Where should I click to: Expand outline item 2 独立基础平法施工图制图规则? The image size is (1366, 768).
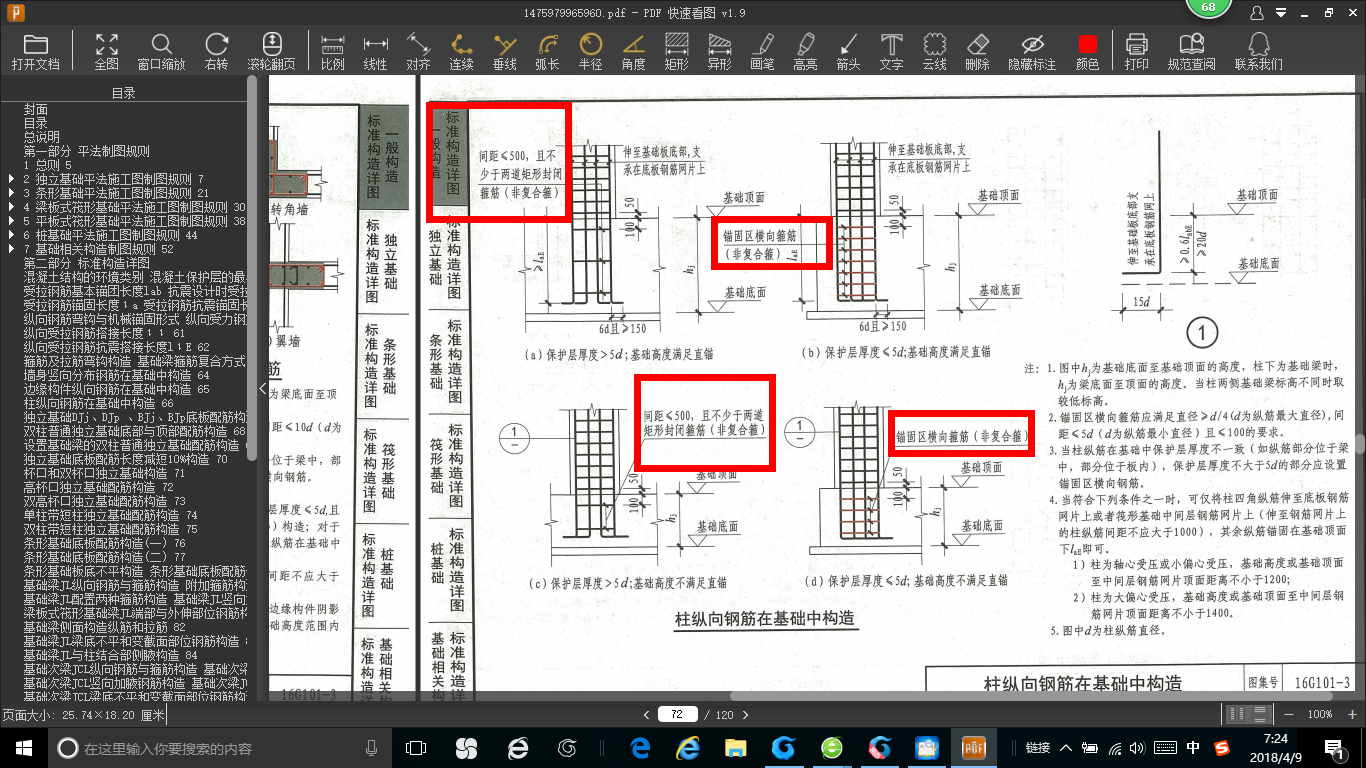tap(11, 179)
